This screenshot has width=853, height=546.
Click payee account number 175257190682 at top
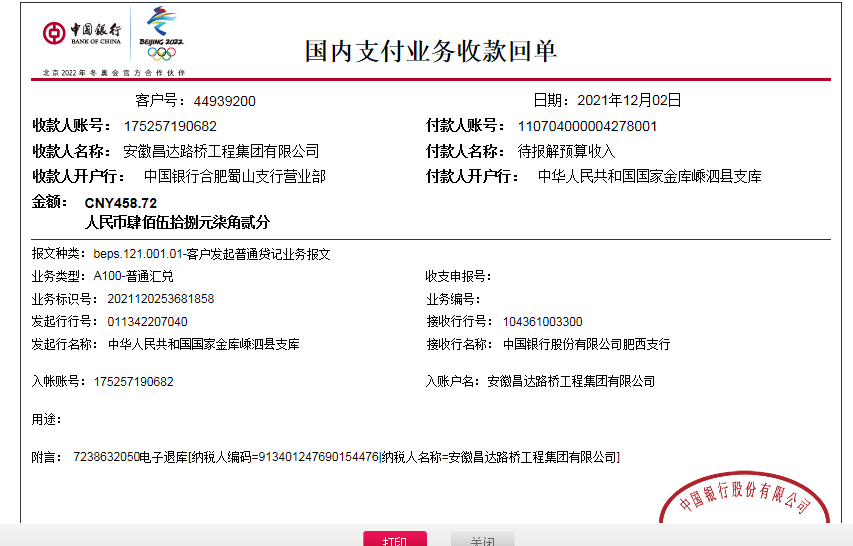tap(170, 126)
